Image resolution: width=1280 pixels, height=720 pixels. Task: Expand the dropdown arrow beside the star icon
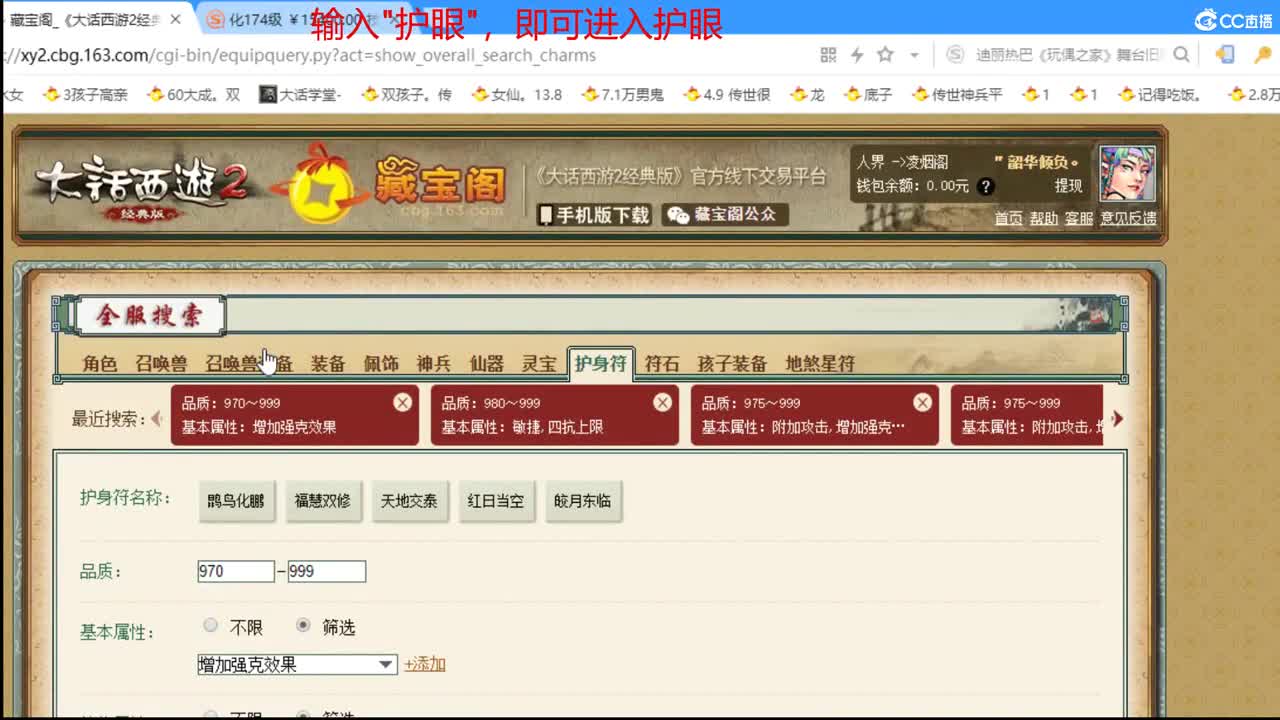click(x=914, y=56)
